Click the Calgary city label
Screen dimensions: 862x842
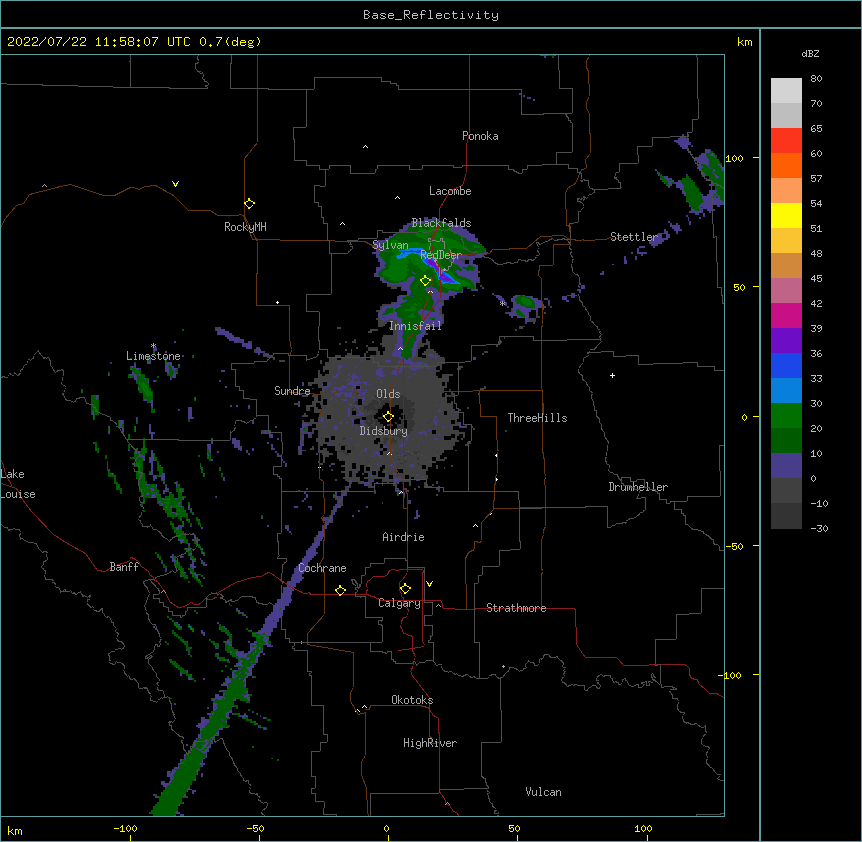click(x=399, y=603)
